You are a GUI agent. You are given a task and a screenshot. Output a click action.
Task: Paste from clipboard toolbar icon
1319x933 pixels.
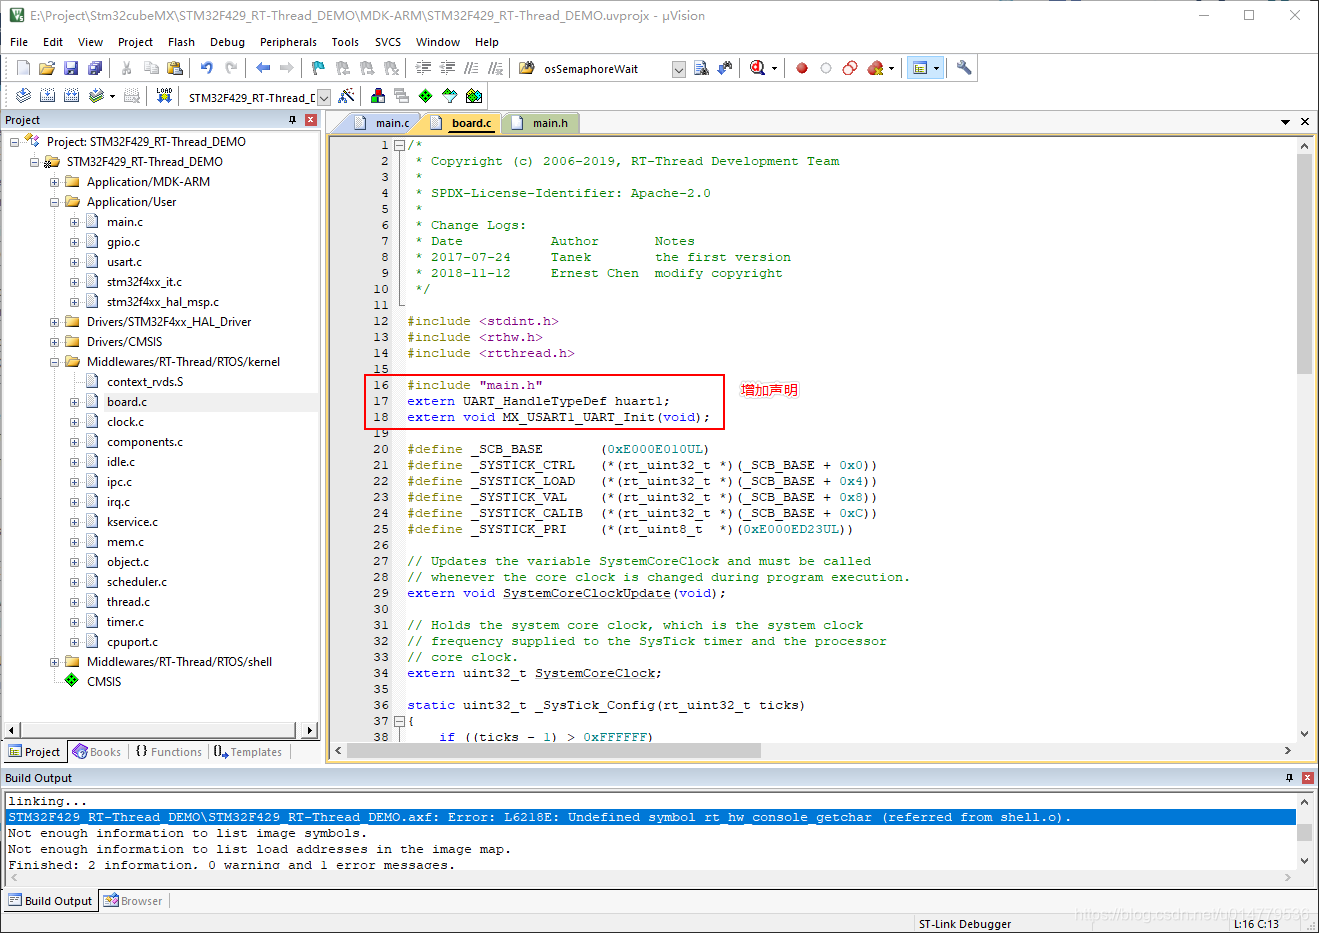pyautogui.click(x=175, y=68)
